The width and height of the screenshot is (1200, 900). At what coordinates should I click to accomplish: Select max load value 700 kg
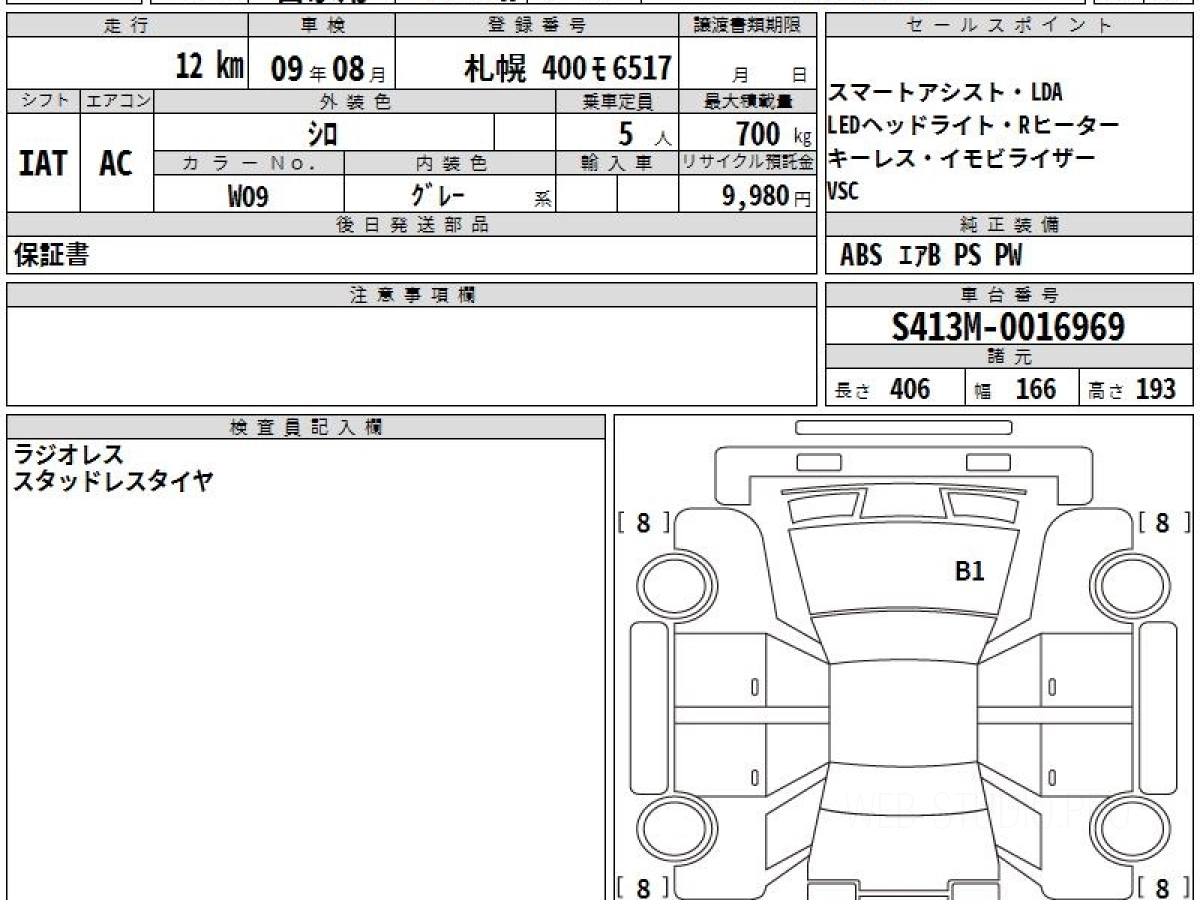pos(772,133)
